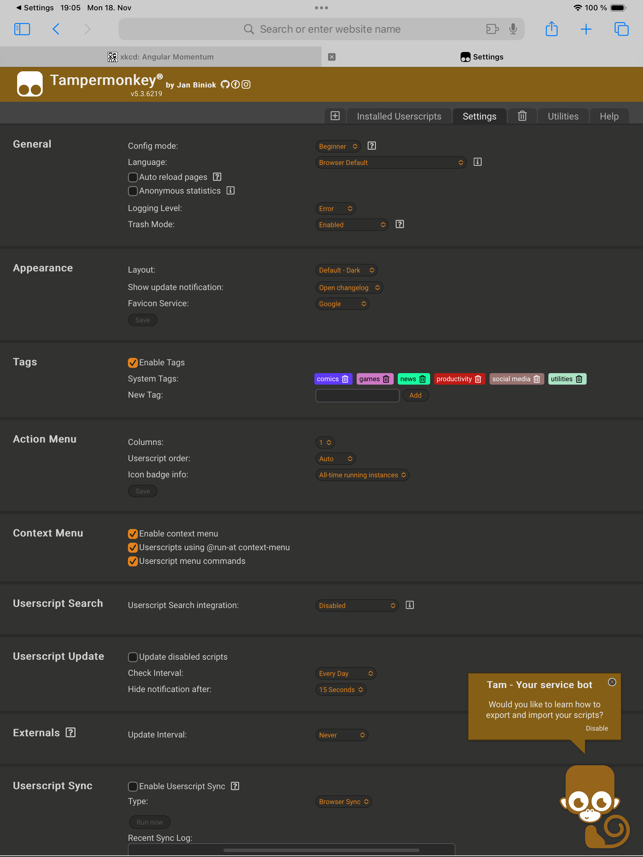Open Icon badge info dropdown
The image size is (643, 857).
(363, 475)
